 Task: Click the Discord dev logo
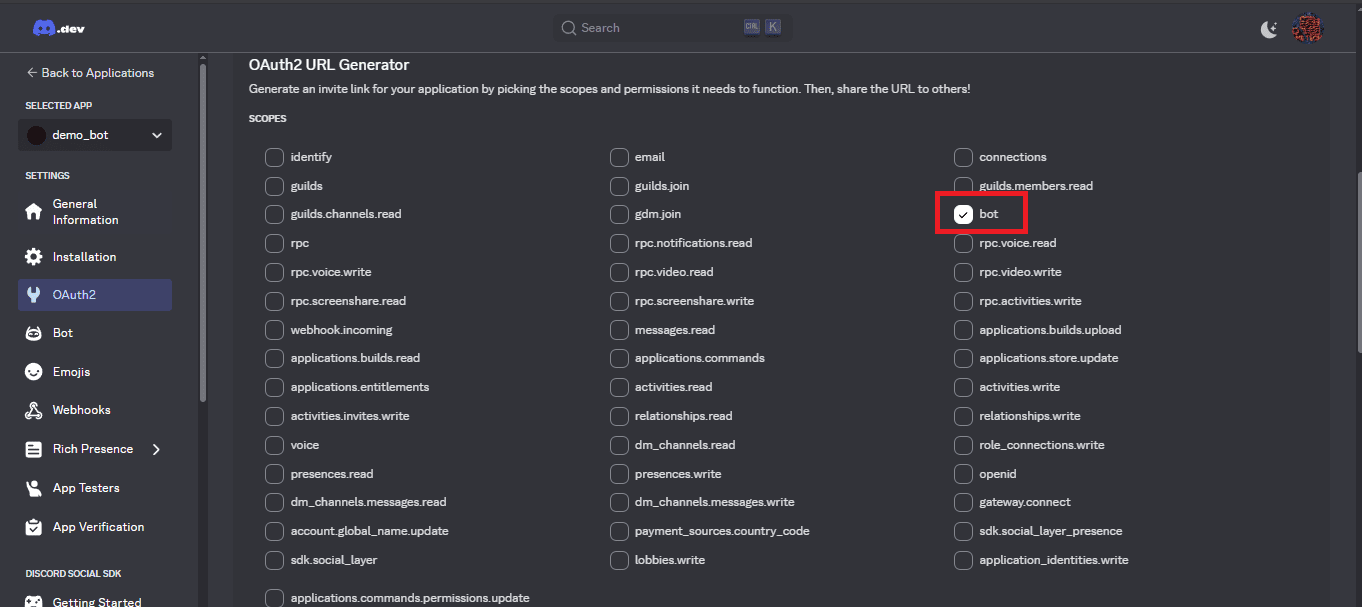click(x=58, y=28)
